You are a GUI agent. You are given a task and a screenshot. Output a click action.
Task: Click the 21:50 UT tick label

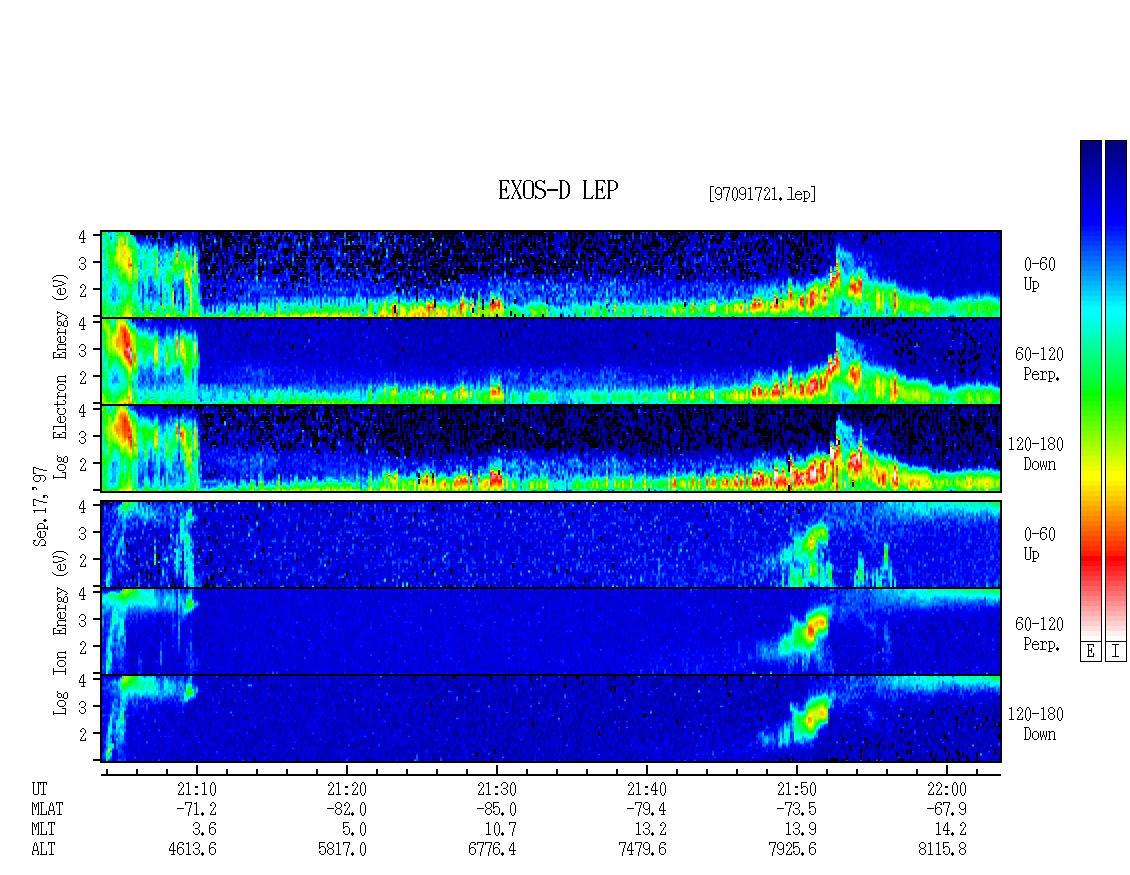(x=796, y=789)
